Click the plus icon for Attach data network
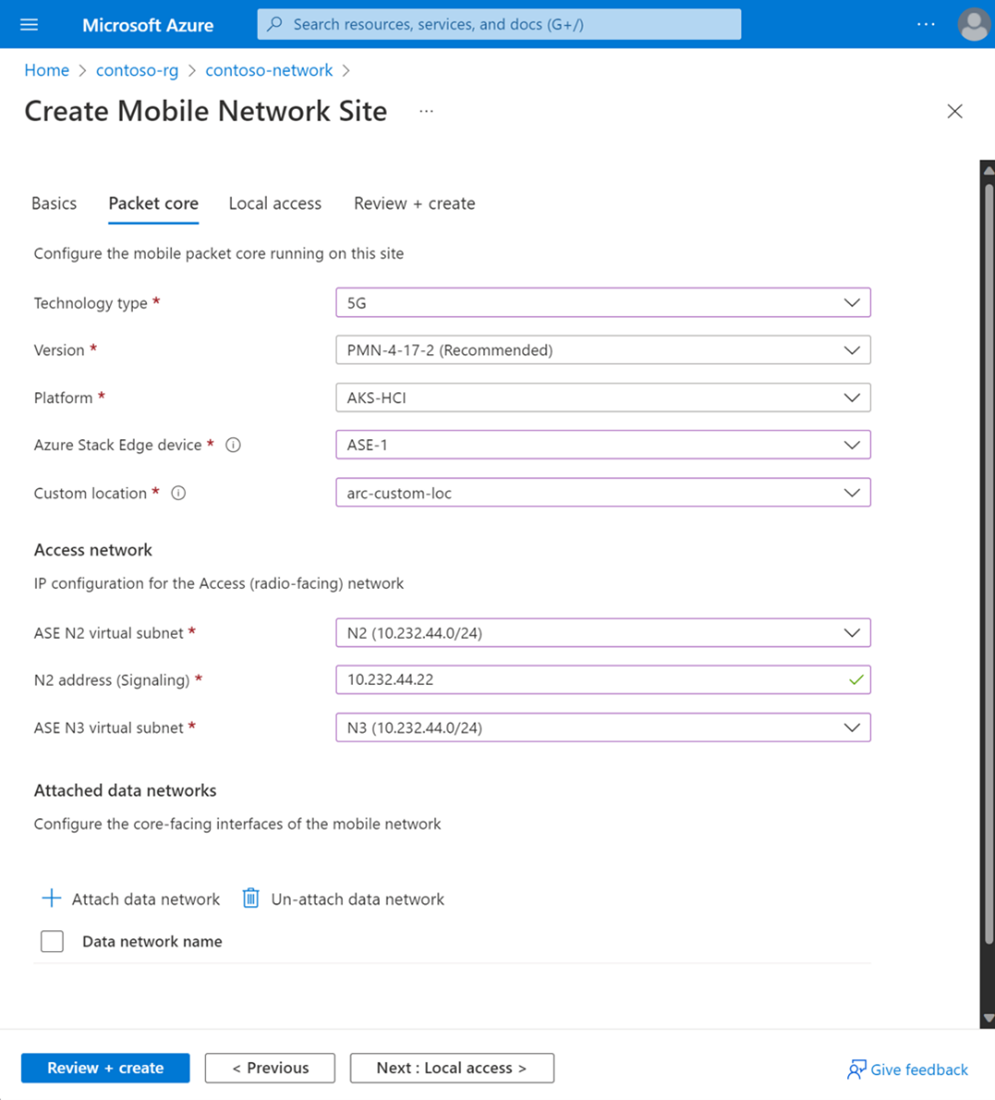The height and width of the screenshot is (1100, 995). (x=51, y=899)
